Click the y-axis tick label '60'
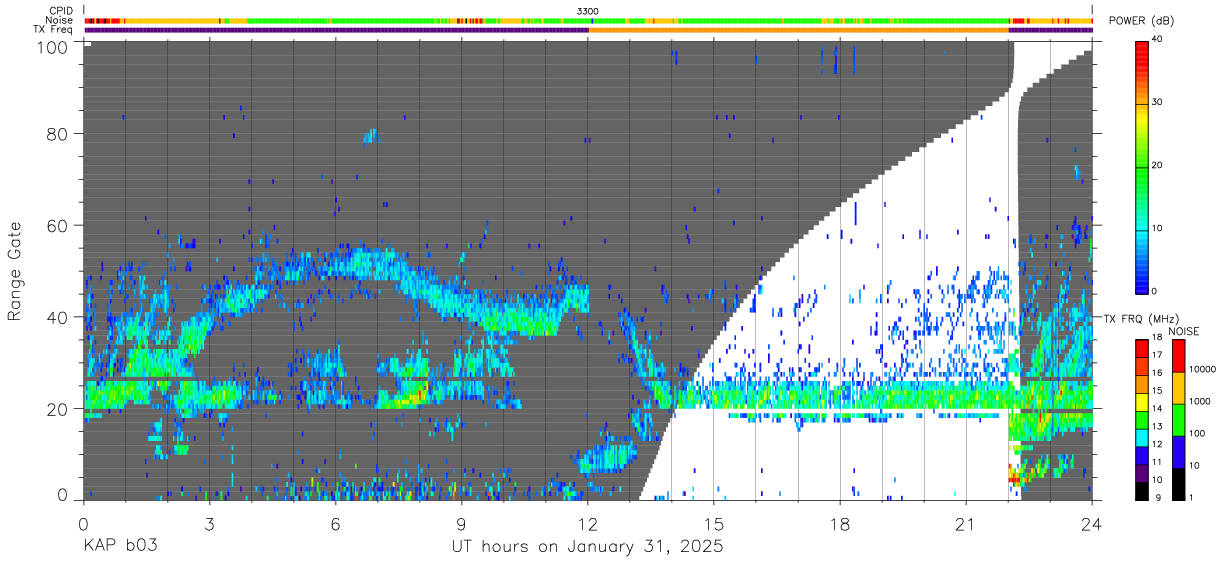Viewport: 1228px width, 567px height. (x=57, y=225)
